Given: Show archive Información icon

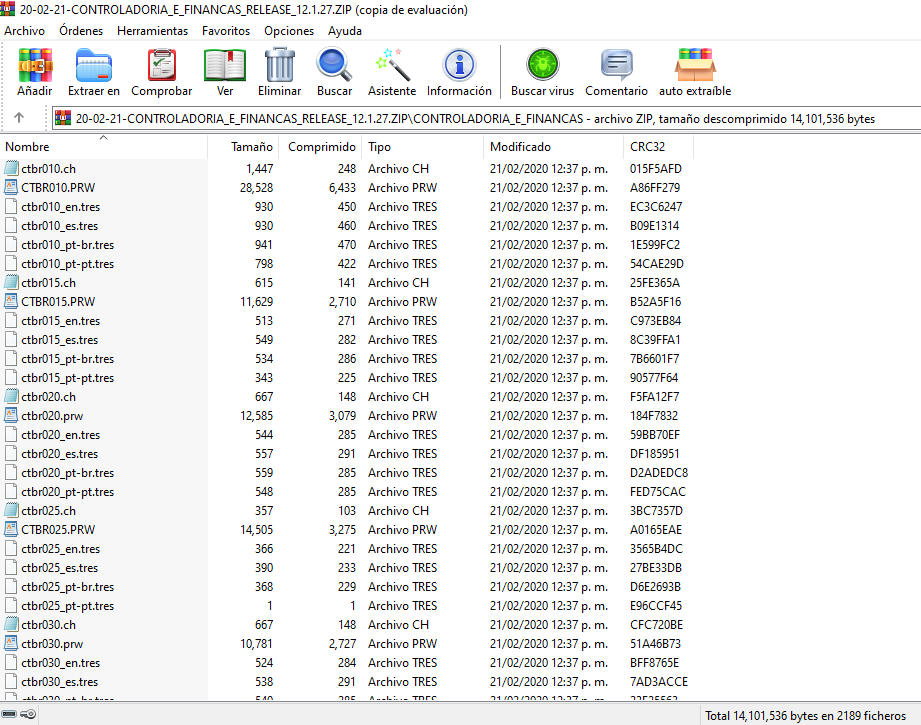Looking at the screenshot, I should pyautogui.click(x=459, y=65).
